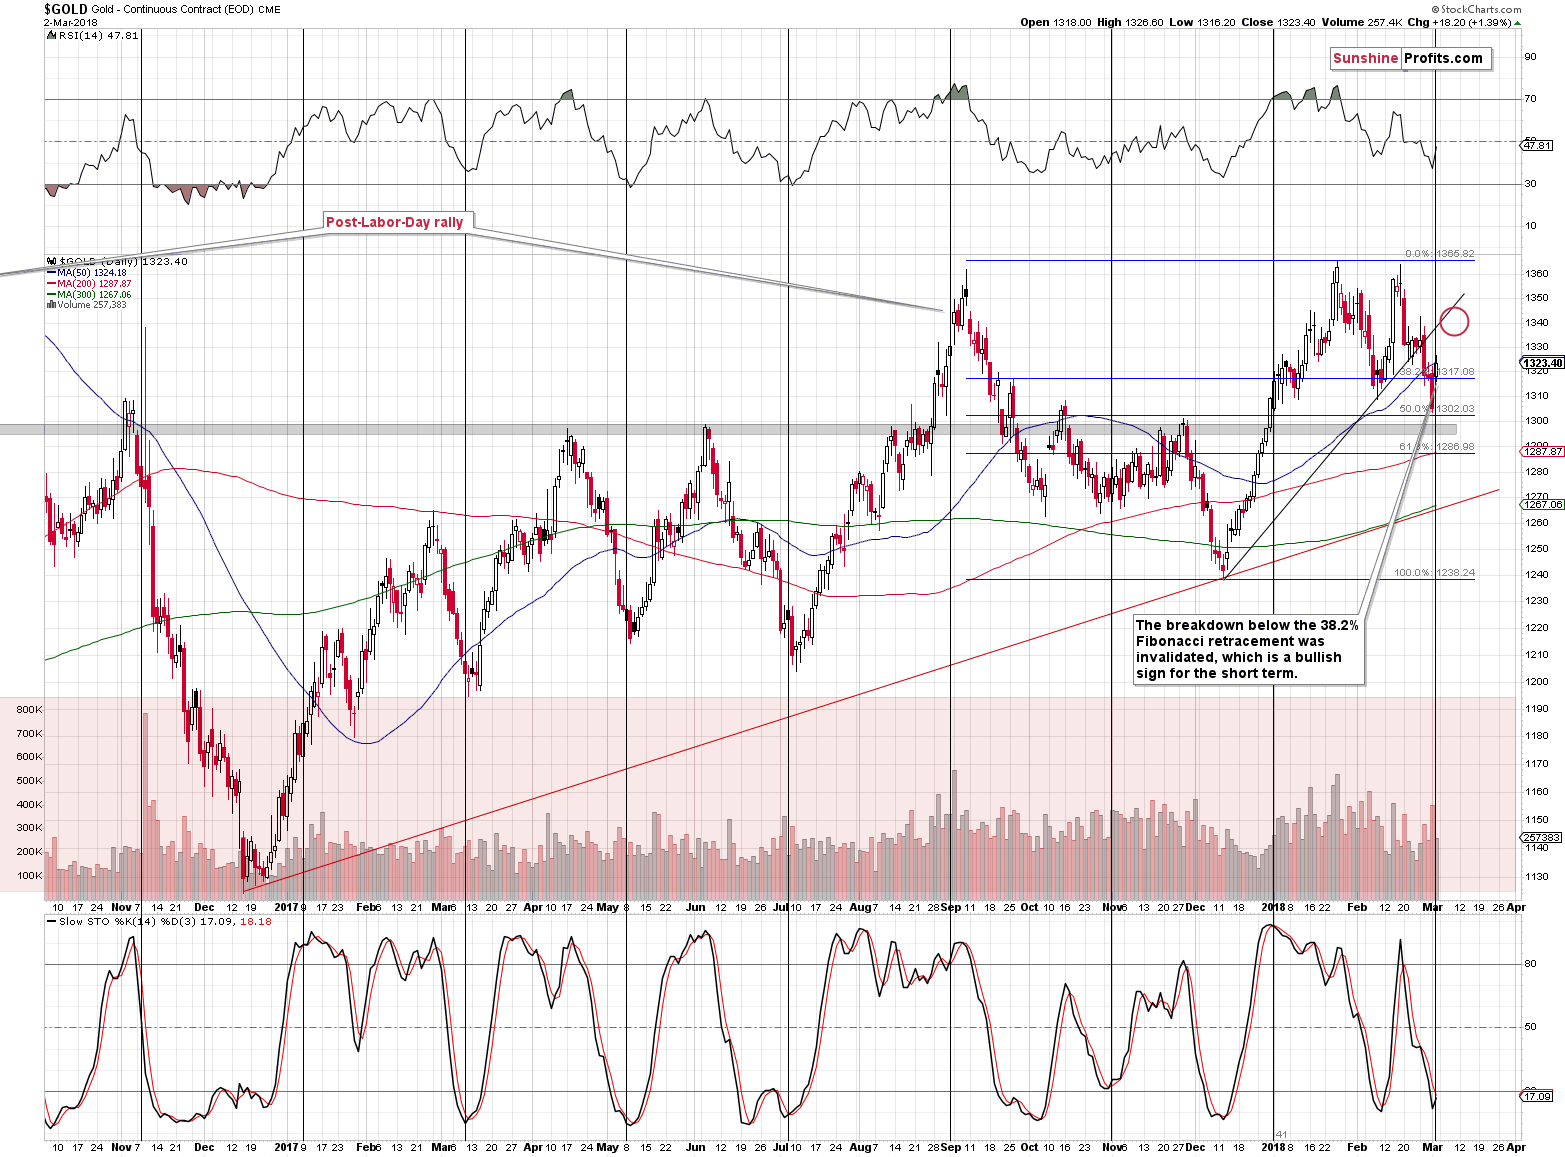The height and width of the screenshot is (1157, 1565).
Task: Click the '61.8%: 1286.98' Fibonacci label
Action: (1436, 447)
